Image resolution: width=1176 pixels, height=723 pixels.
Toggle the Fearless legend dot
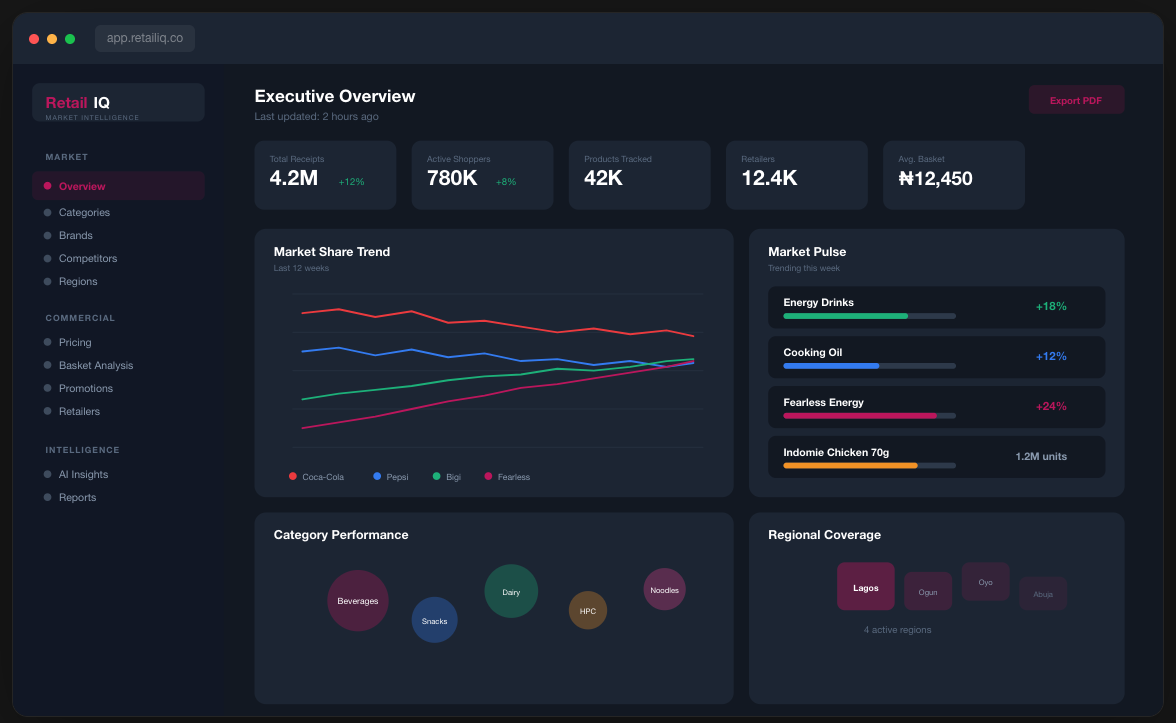[488, 476]
